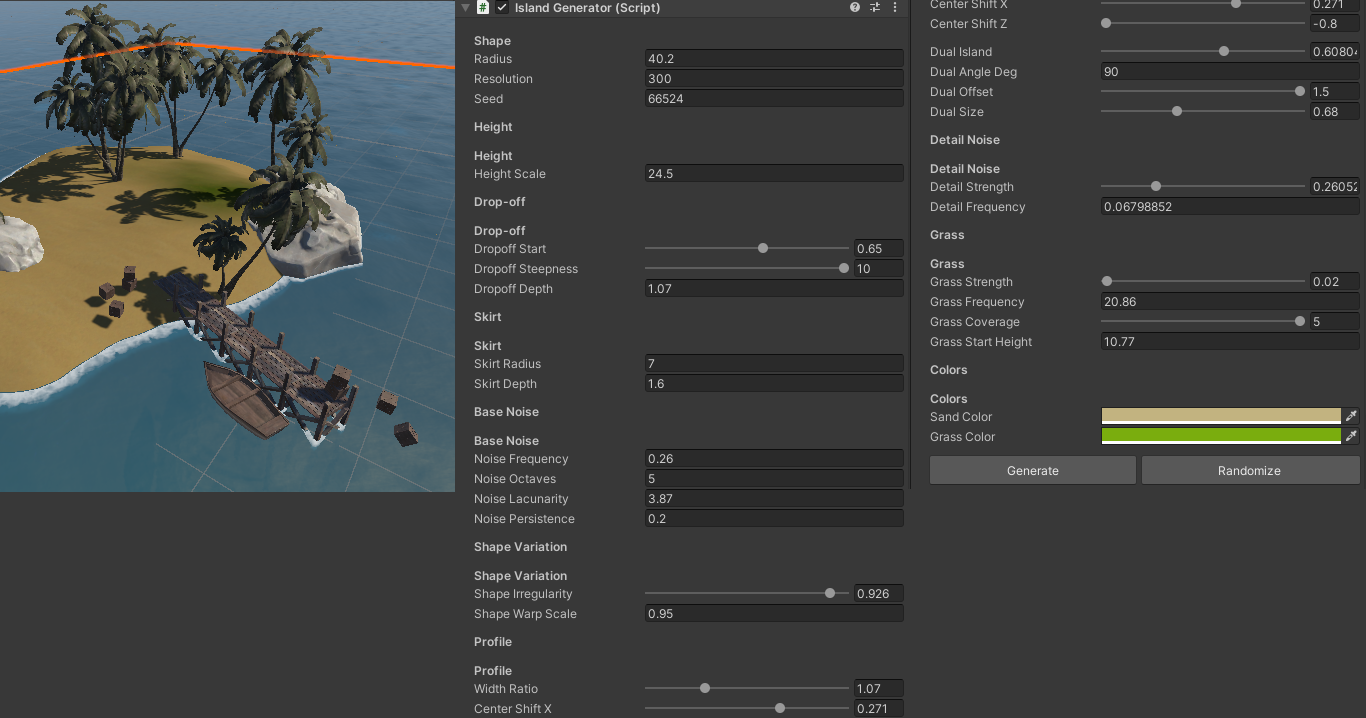Open the component help reference icon

[855, 7]
